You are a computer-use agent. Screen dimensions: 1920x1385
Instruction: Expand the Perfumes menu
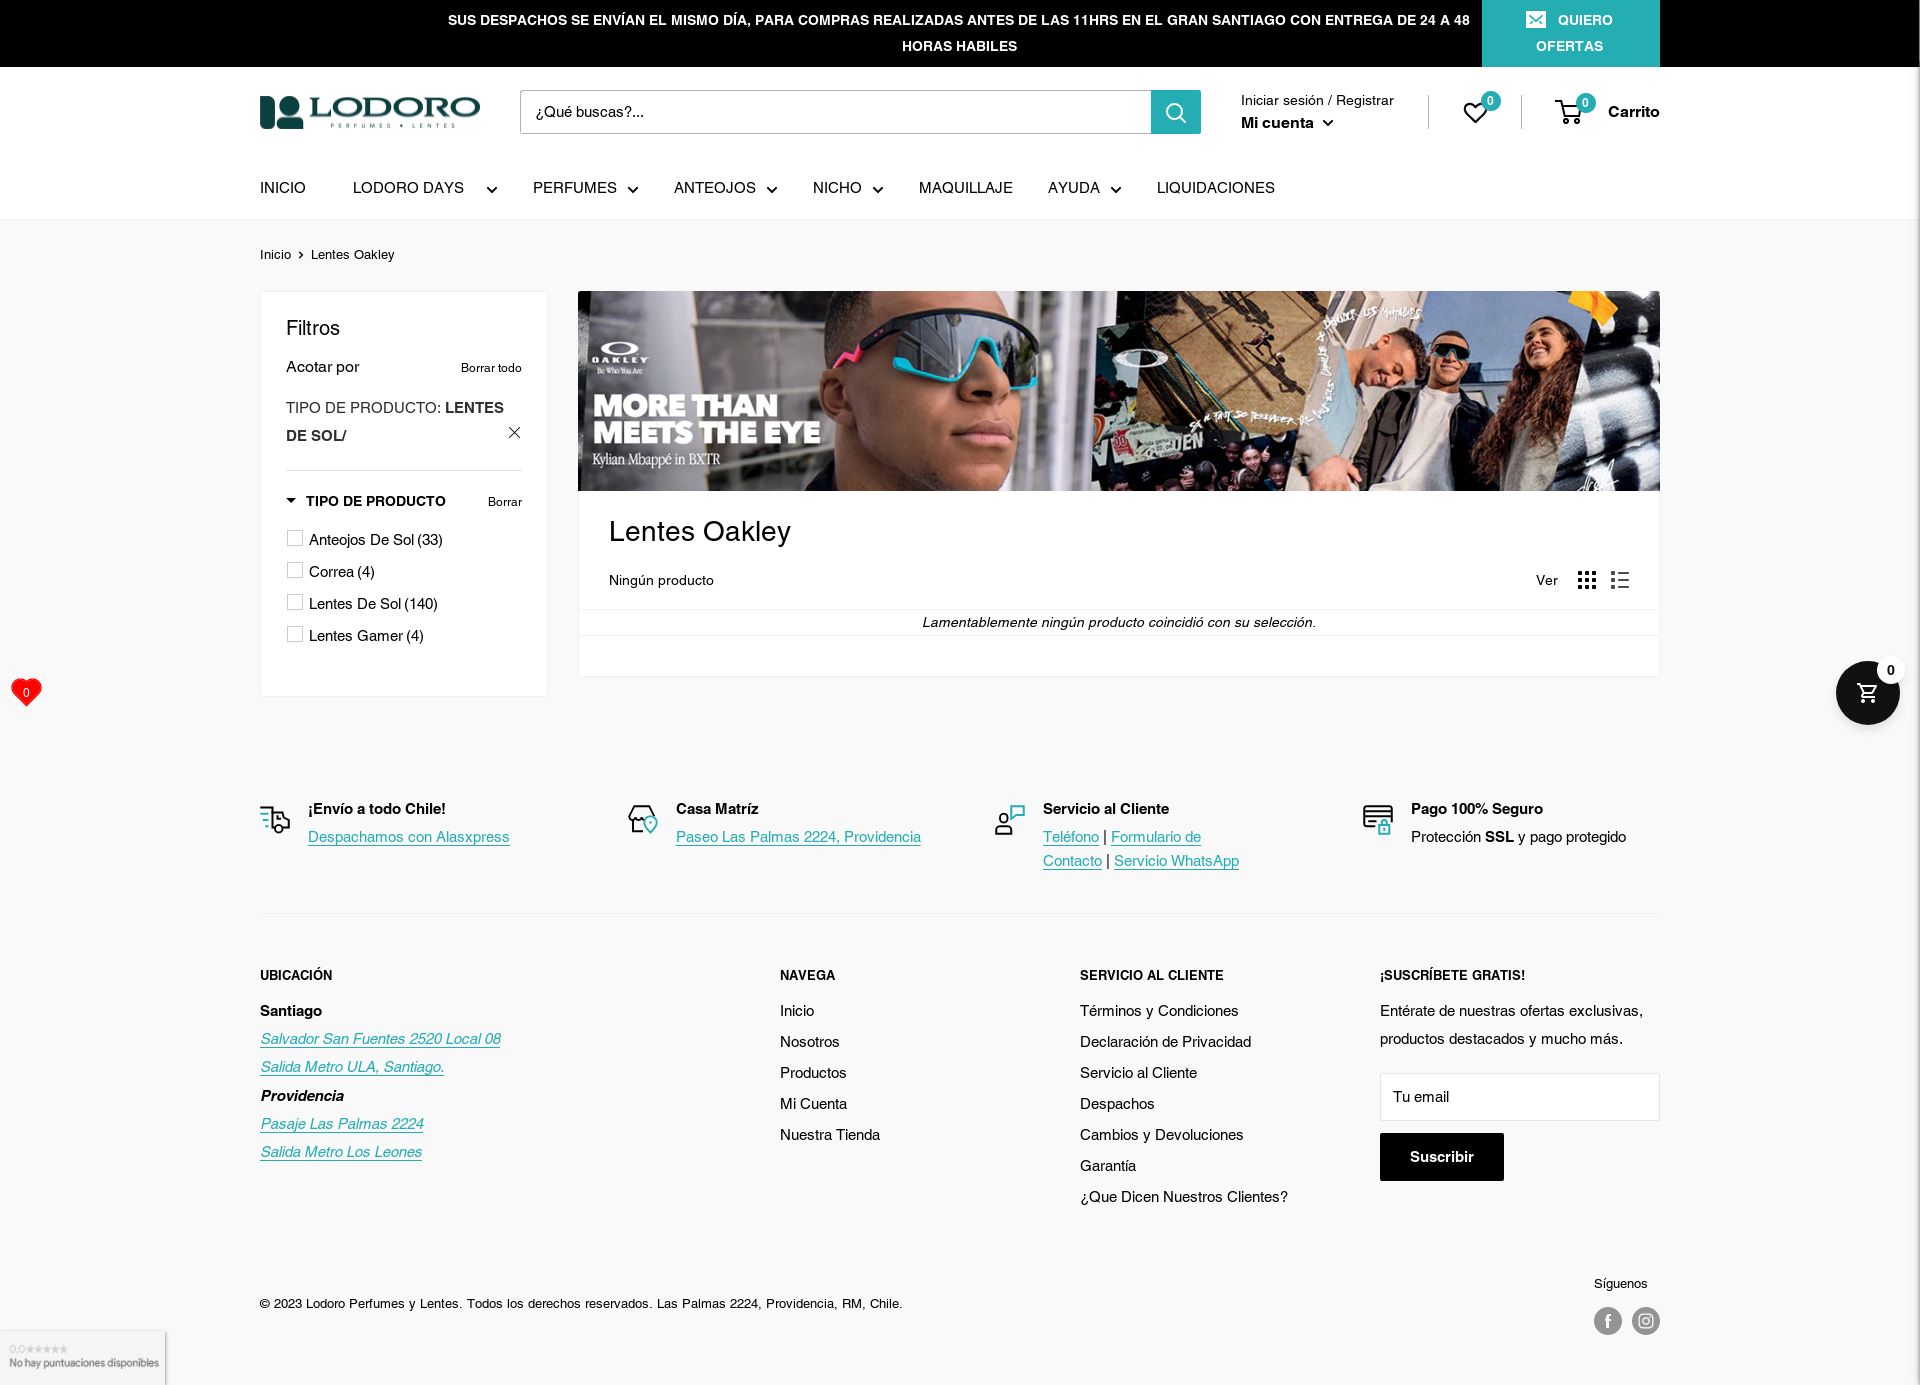click(x=585, y=188)
